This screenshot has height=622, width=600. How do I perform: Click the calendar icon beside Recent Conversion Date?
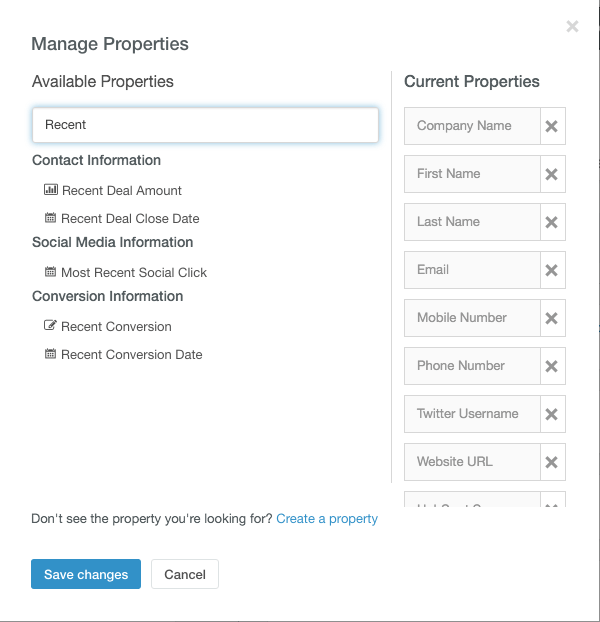50,353
